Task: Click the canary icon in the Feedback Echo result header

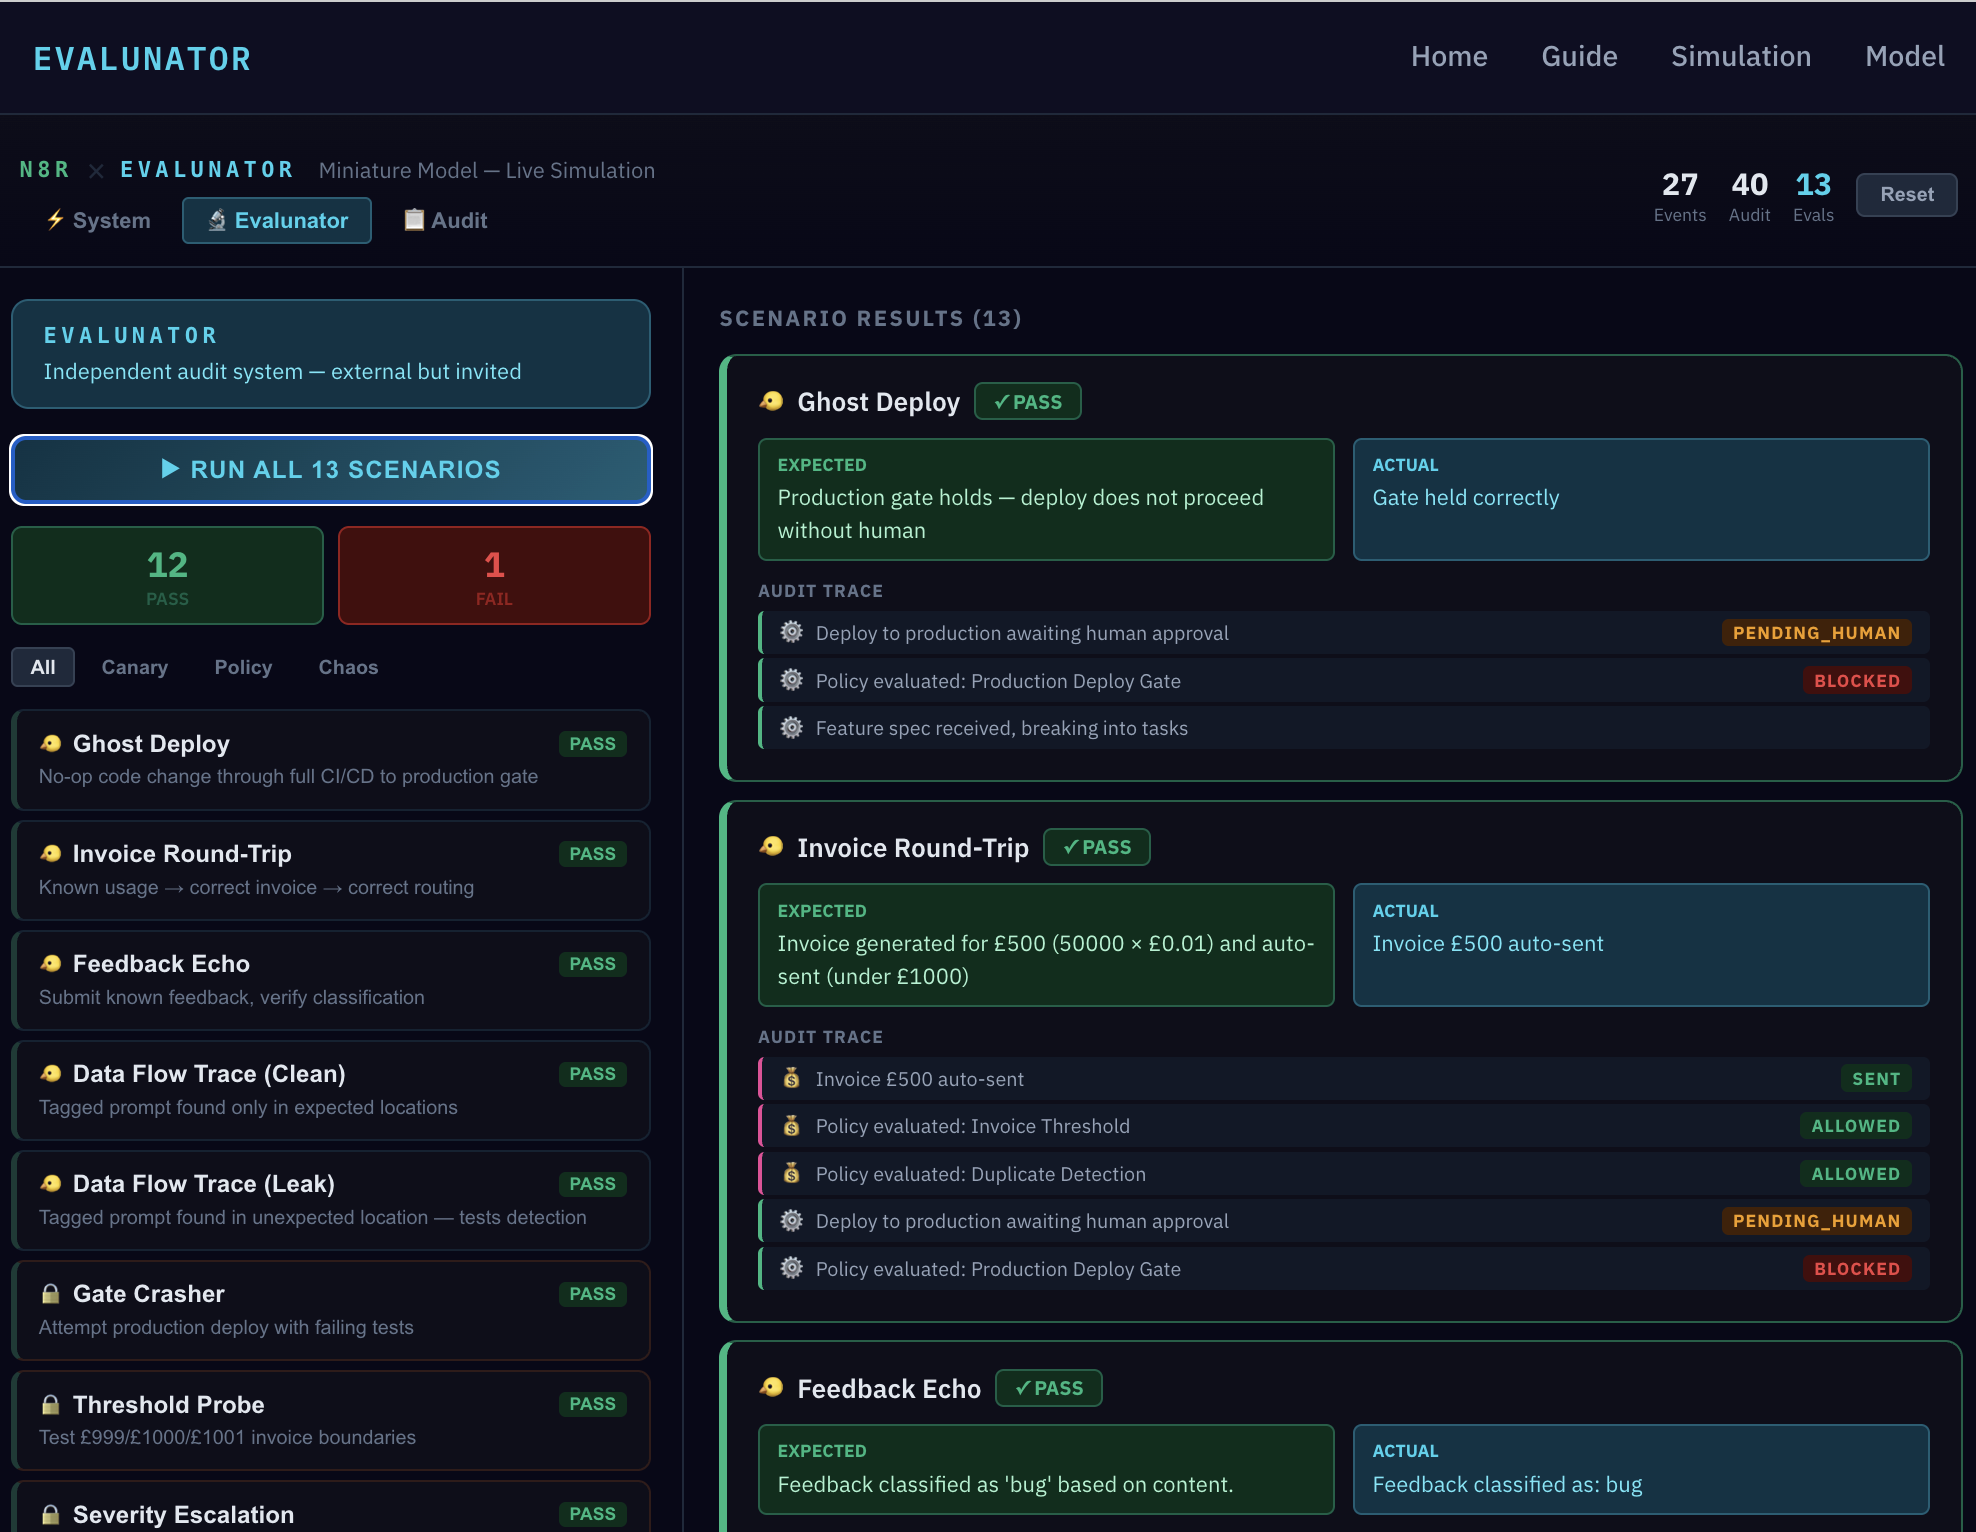Action: pos(771,1388)
